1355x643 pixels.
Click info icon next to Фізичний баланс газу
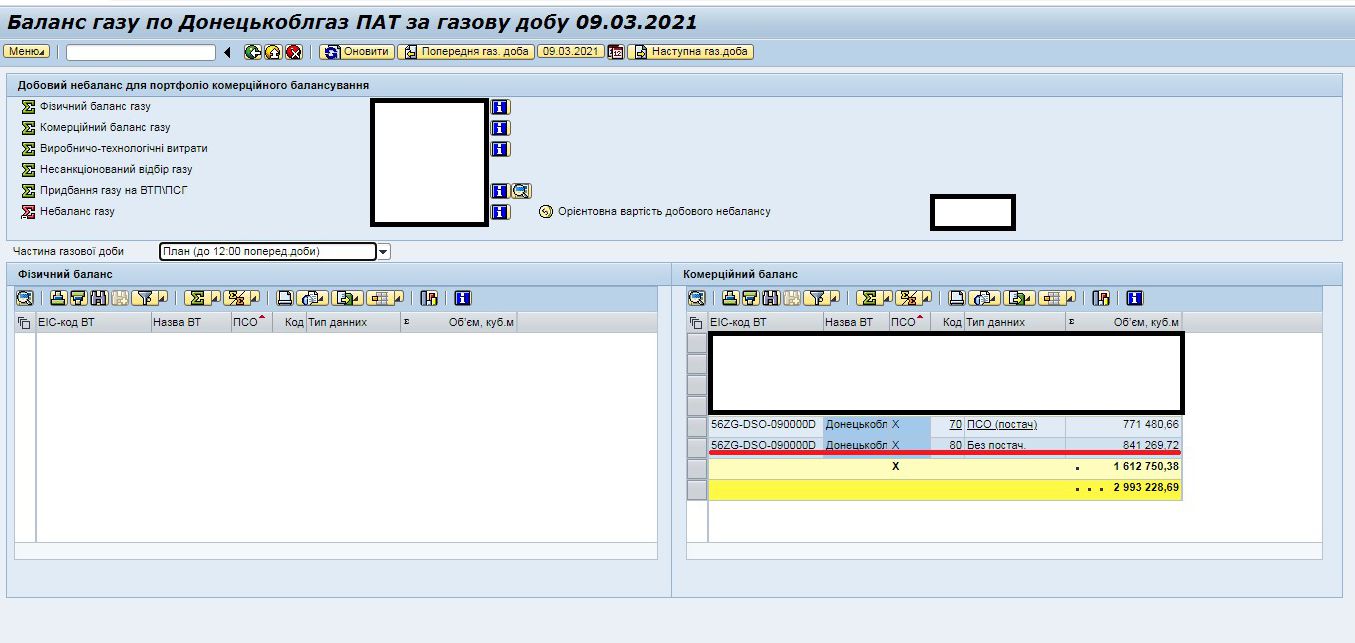(501, 107)
